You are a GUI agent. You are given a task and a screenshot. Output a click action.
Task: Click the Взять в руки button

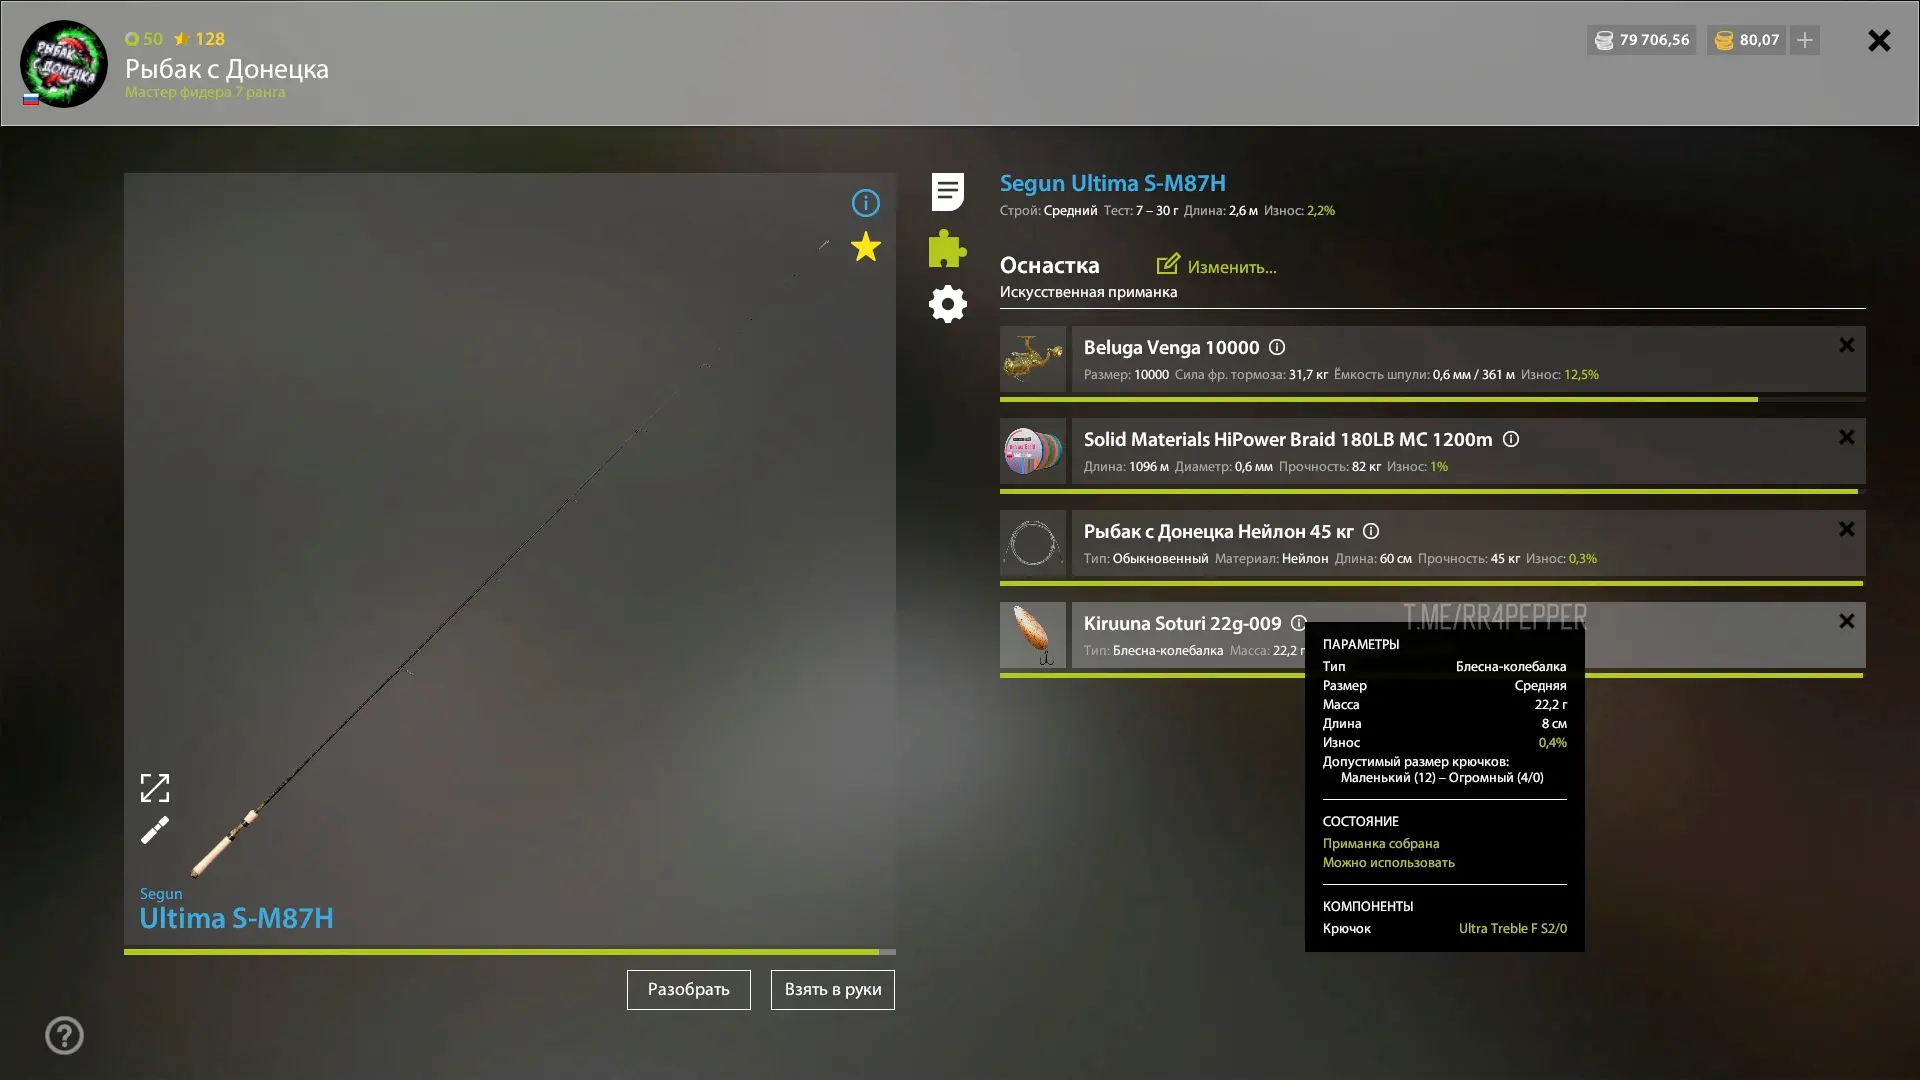833,990
